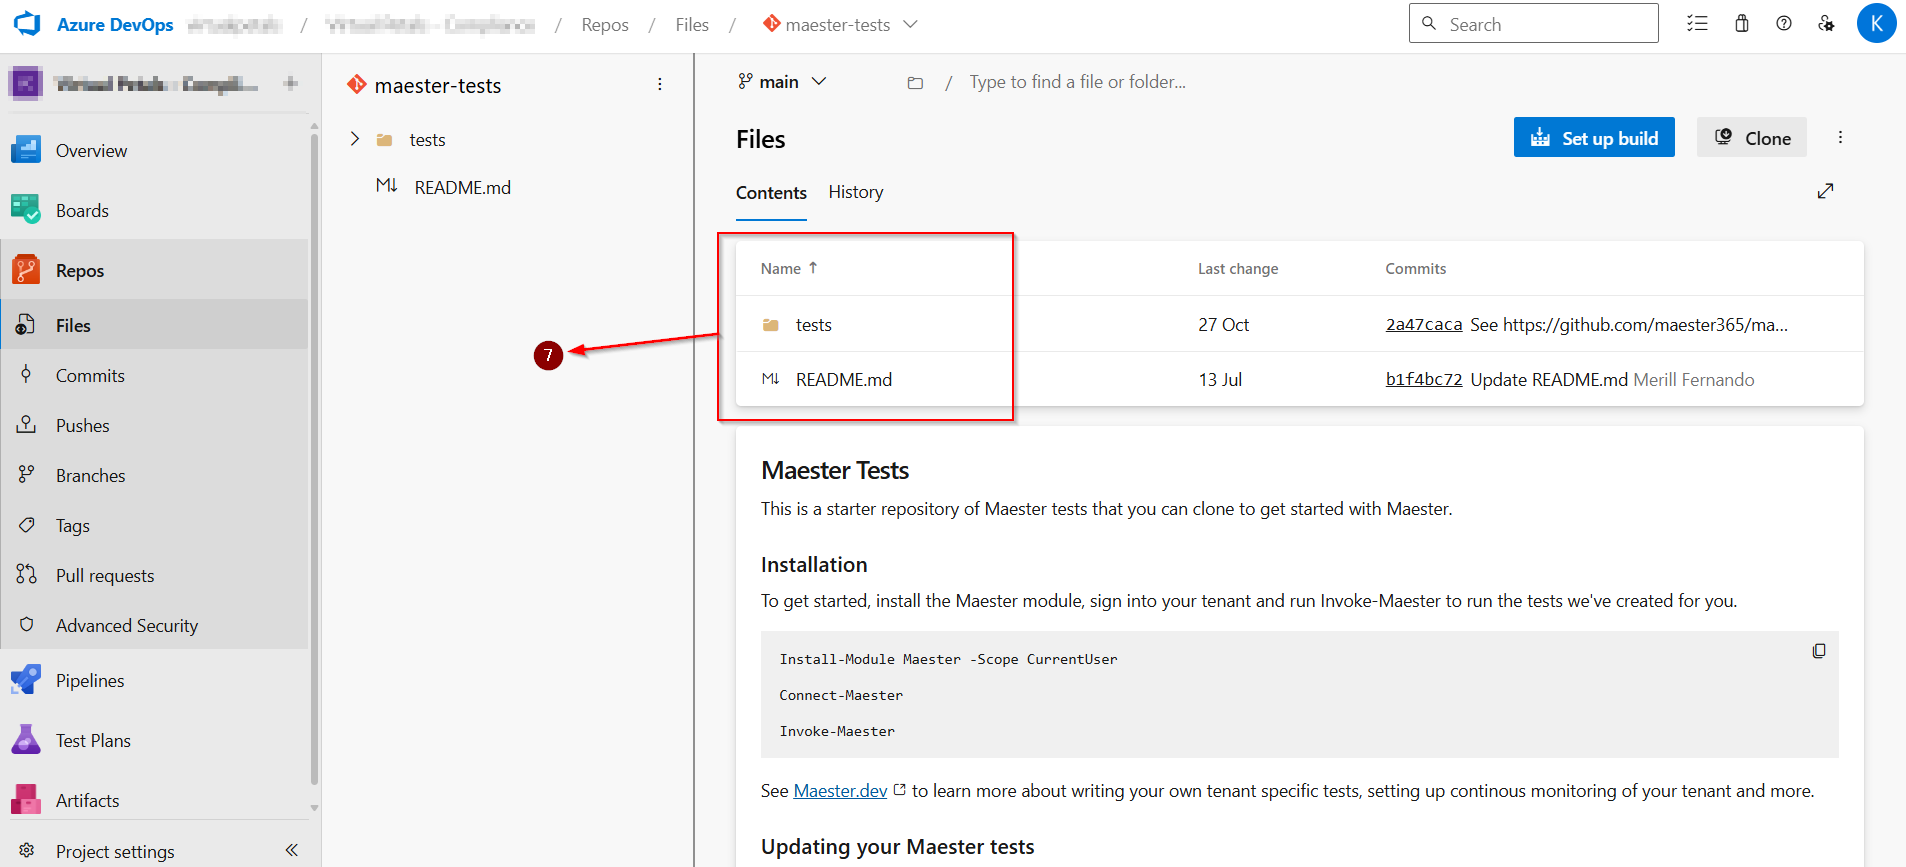The image size is (1906, 867).
Task: Click the Commits icon in sidebar
Action: click(26, 375)
